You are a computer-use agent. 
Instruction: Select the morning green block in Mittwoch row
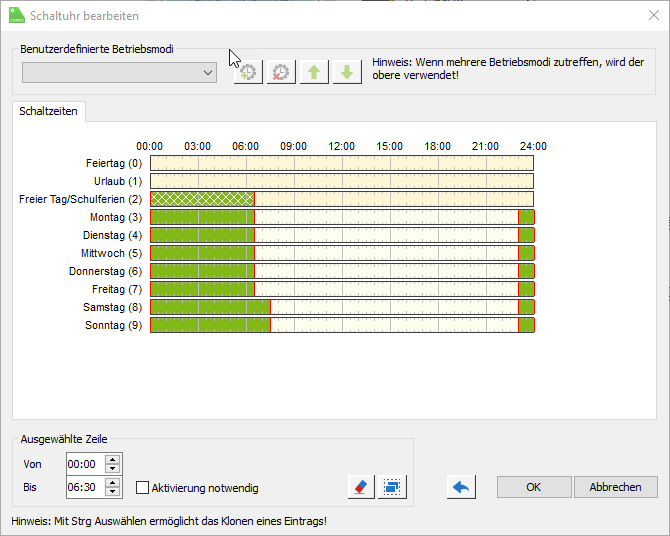(202, 253)
